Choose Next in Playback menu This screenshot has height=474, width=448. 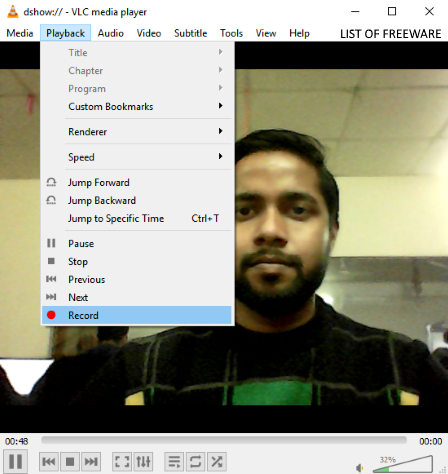(x=136, y=297)
